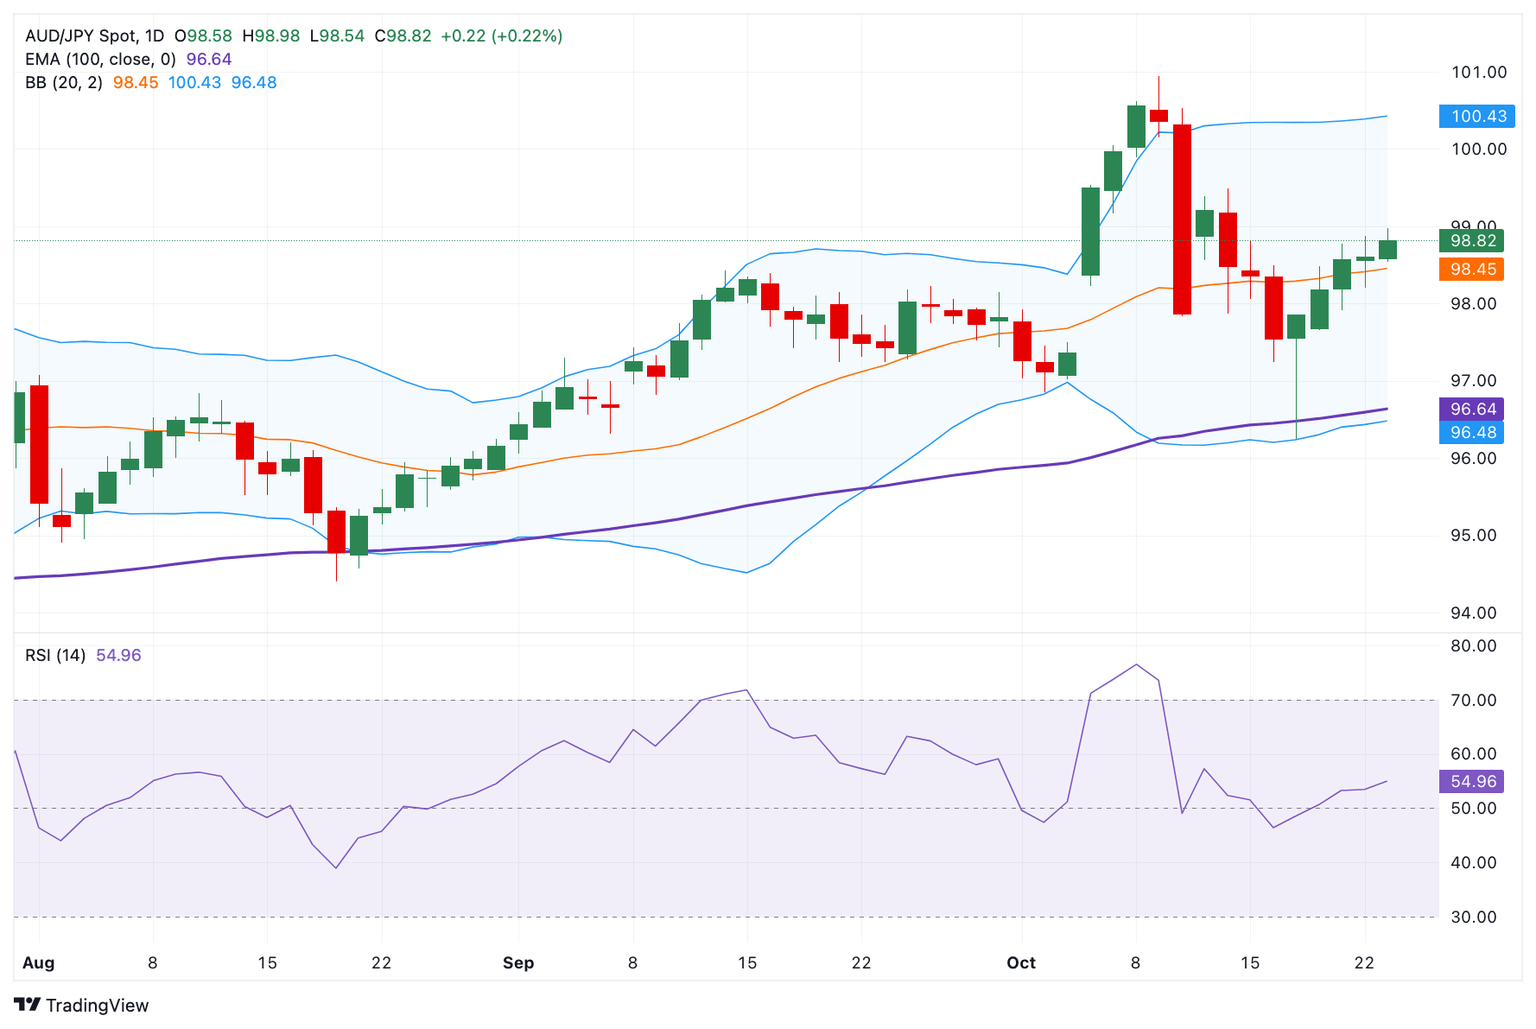1536x1029 pixels.
Task: Click the 101.00 price axis label
Action: pos(1478,72)
